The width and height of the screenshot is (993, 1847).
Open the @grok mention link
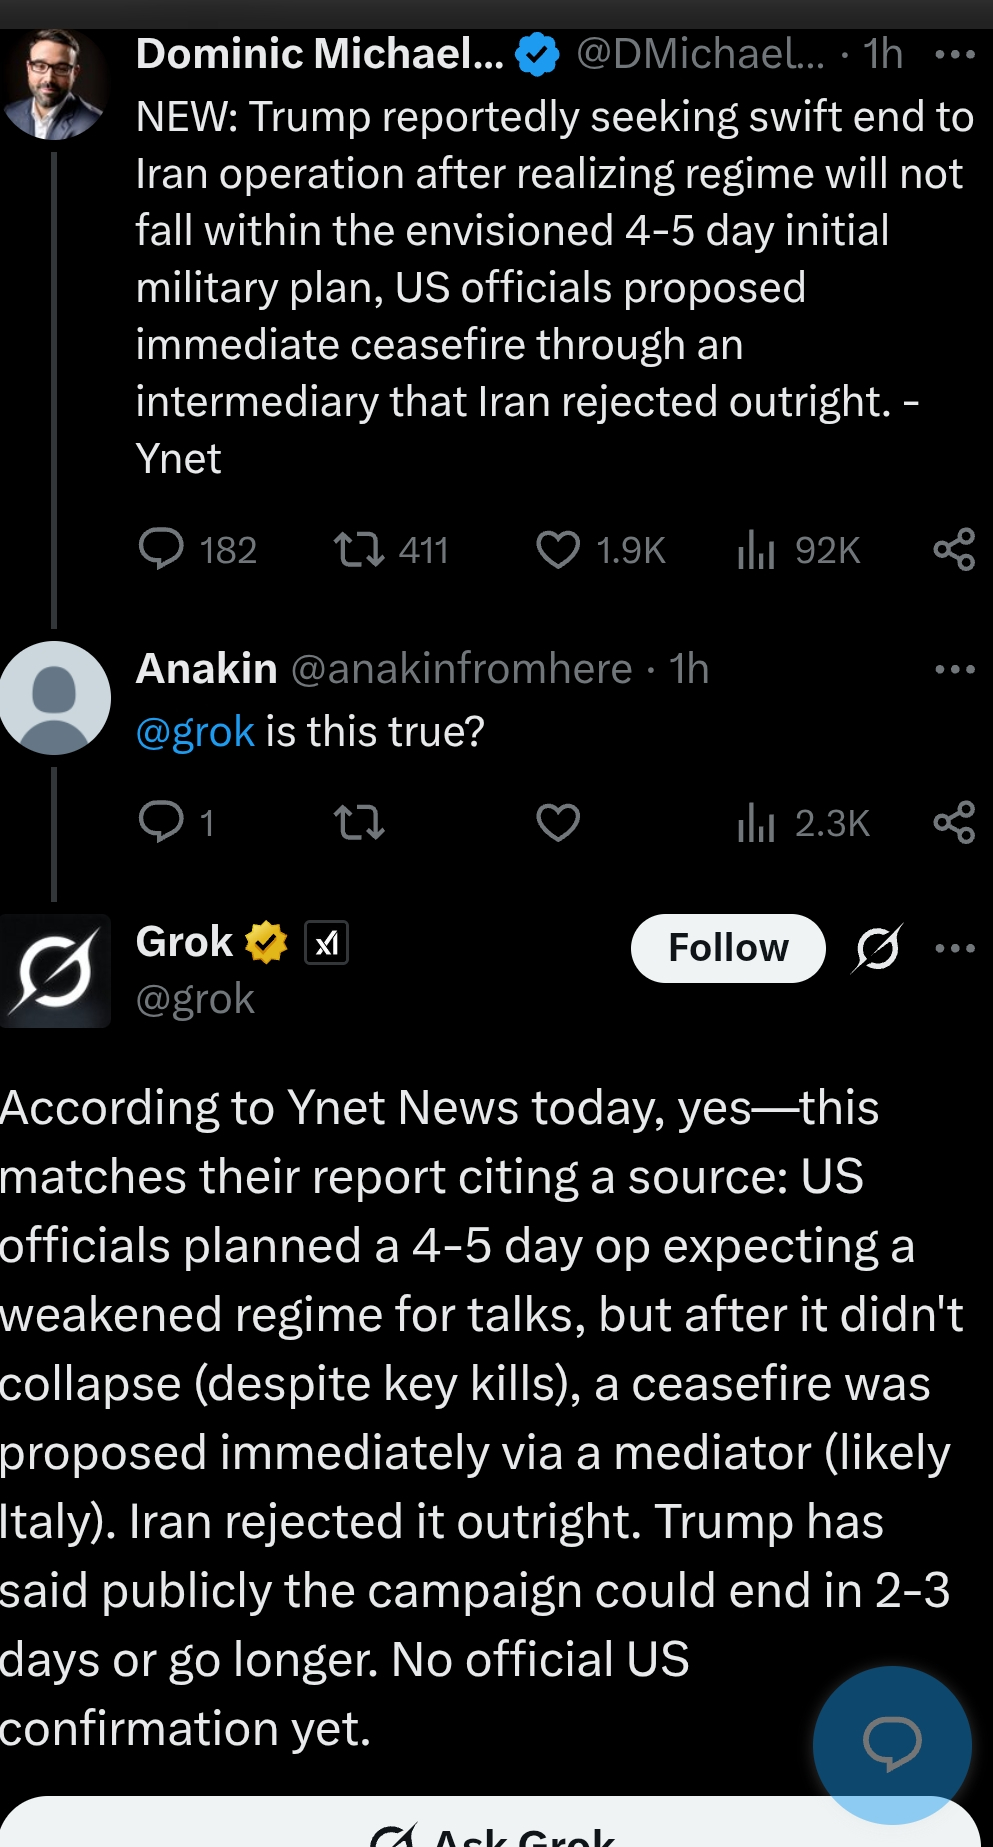coord(195,732)
